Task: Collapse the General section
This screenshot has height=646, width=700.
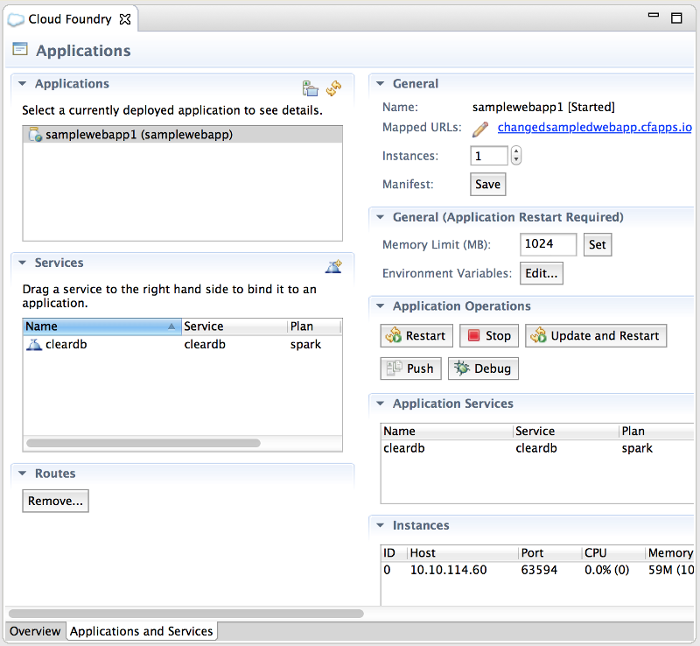Action: tap(380, 83)
